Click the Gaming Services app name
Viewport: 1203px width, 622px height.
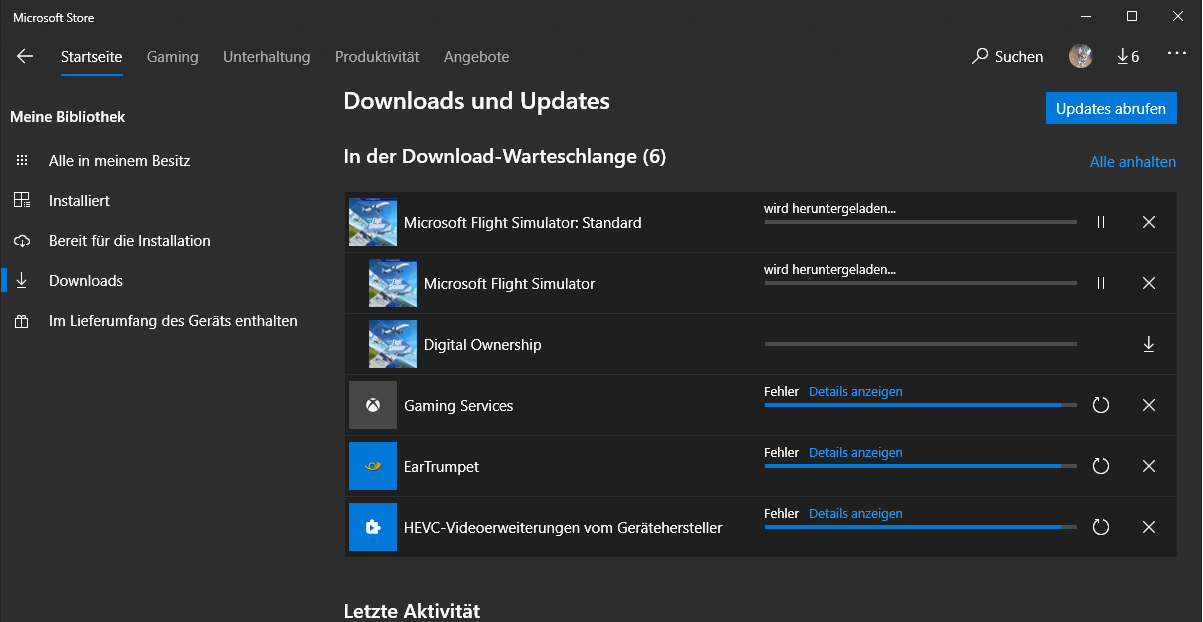pos(459,406)
